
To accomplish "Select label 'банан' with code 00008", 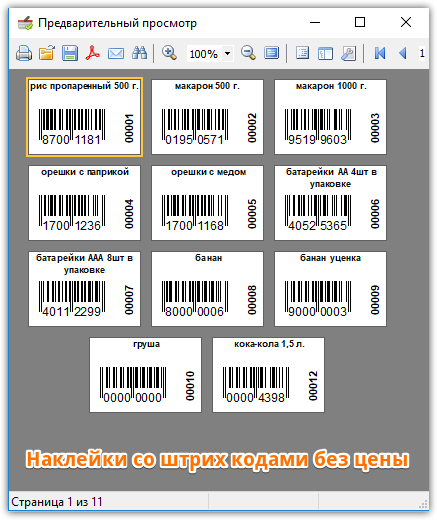I will click(x=207, y=289).
